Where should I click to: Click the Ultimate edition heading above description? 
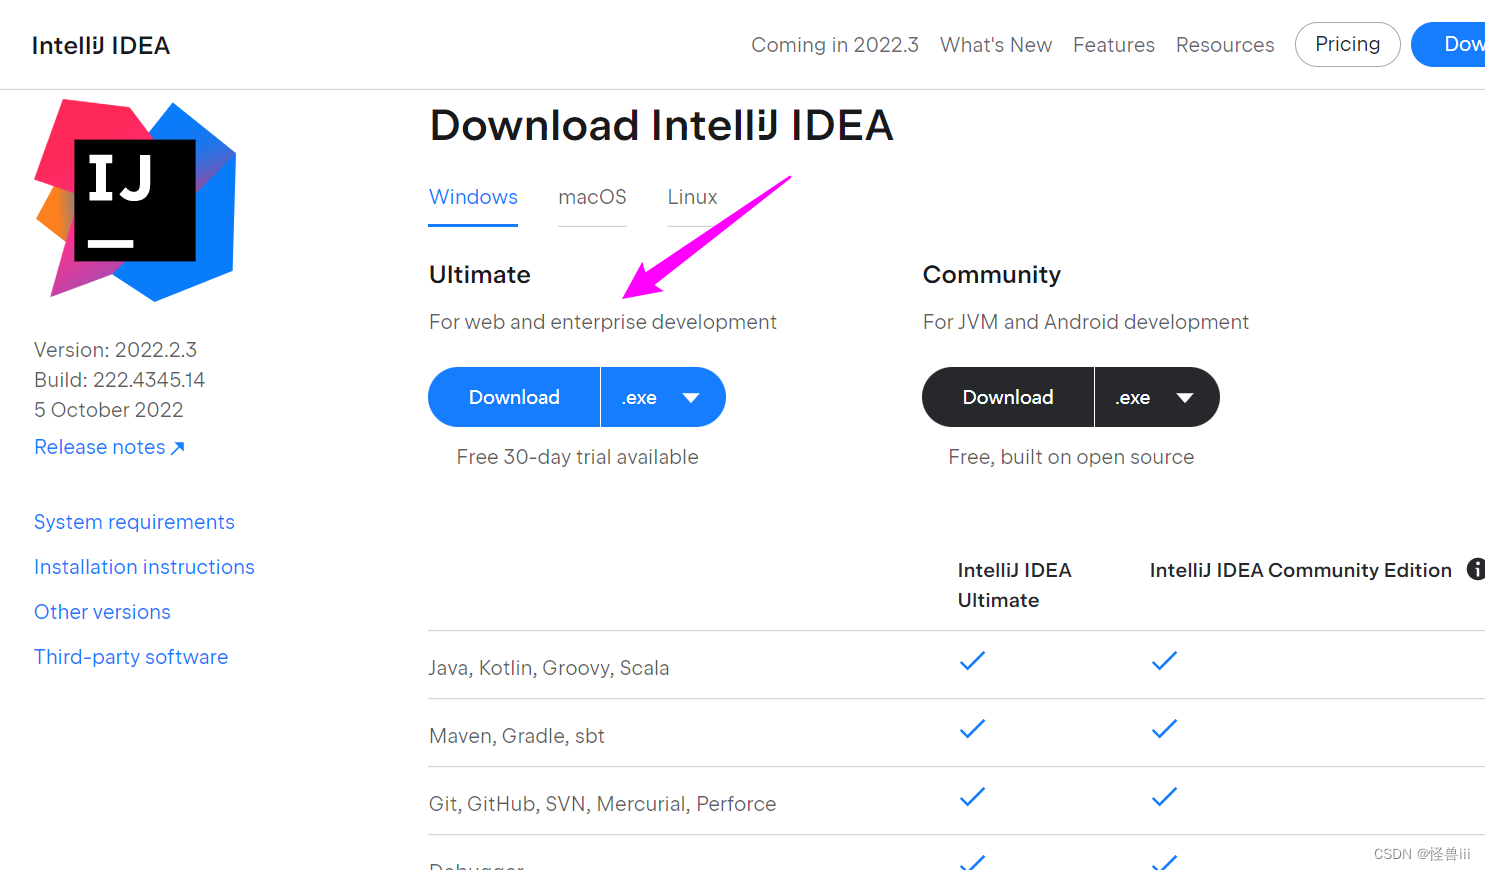pyautogui.click(x=480, y=275)
